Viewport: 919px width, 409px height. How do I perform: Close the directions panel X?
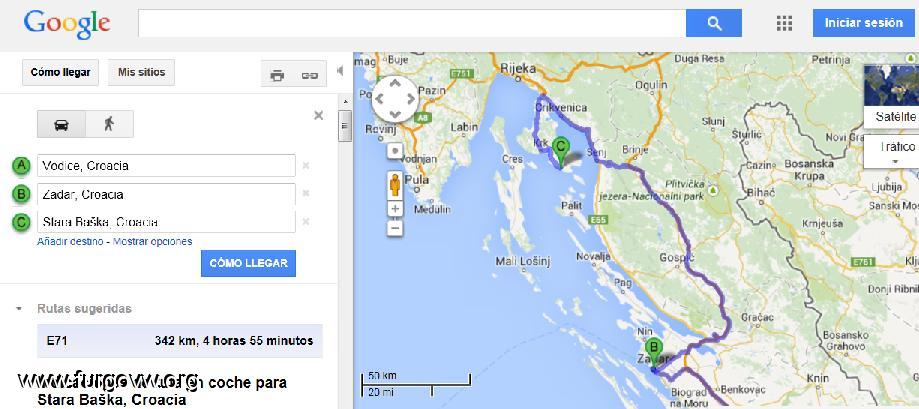[x=318, y=115]
